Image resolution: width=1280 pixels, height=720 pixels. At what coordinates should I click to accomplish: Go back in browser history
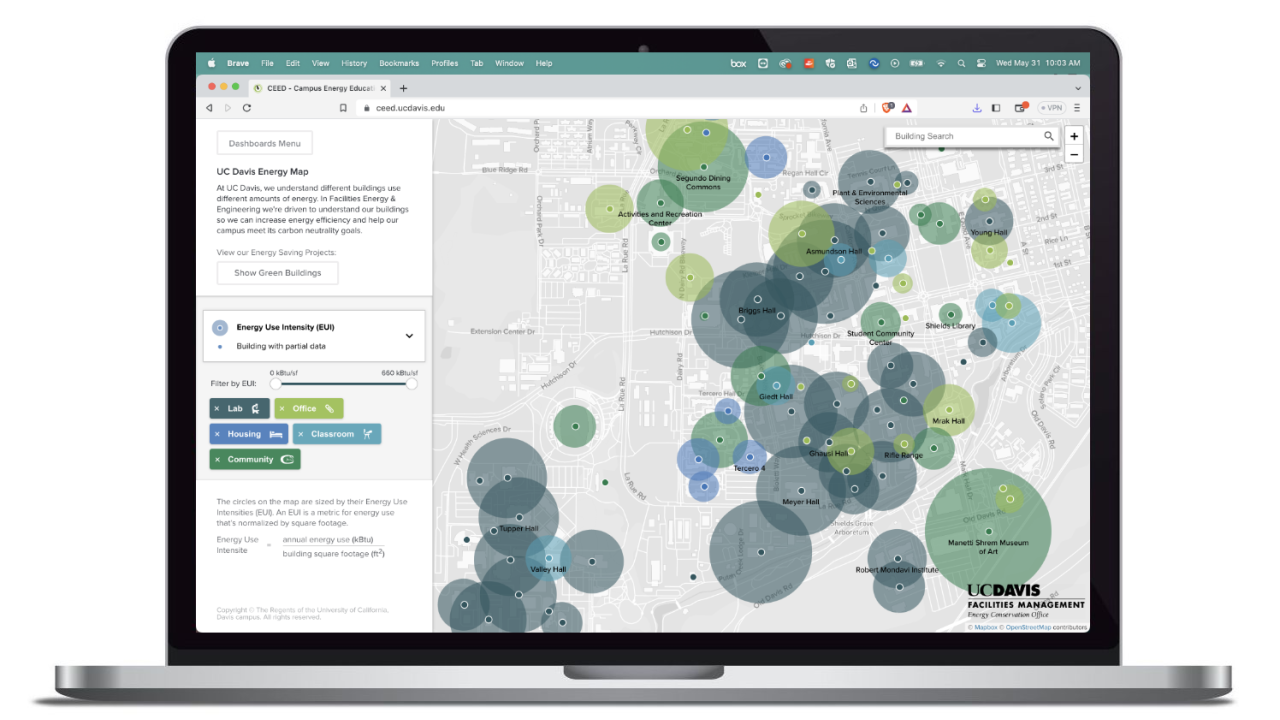click(209, 108)
